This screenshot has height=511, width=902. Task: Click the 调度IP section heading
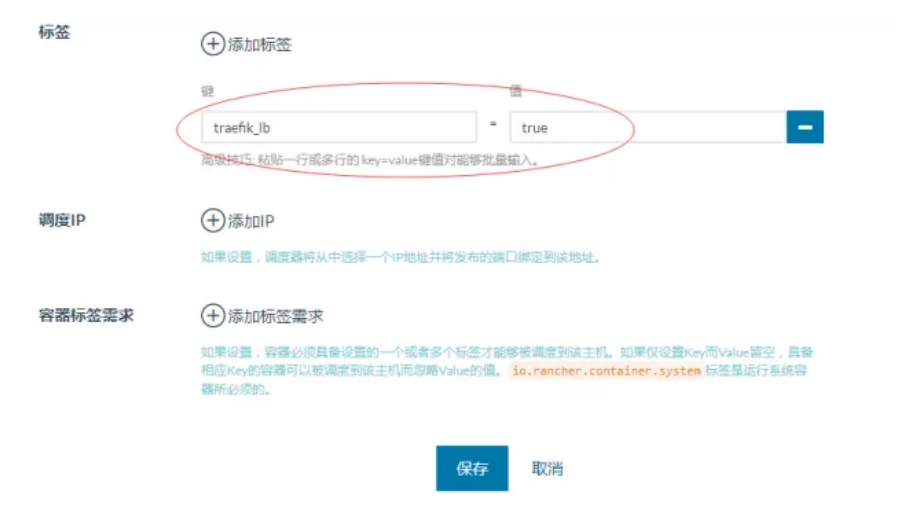click(x=62, y=220)
